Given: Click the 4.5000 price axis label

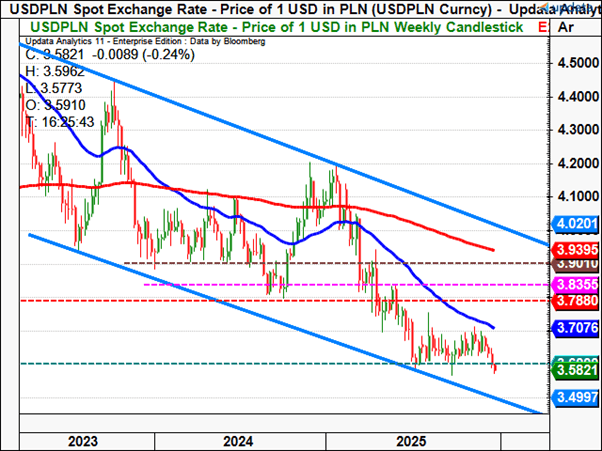Looking at the screenshot, I should (x=575, y=63).
